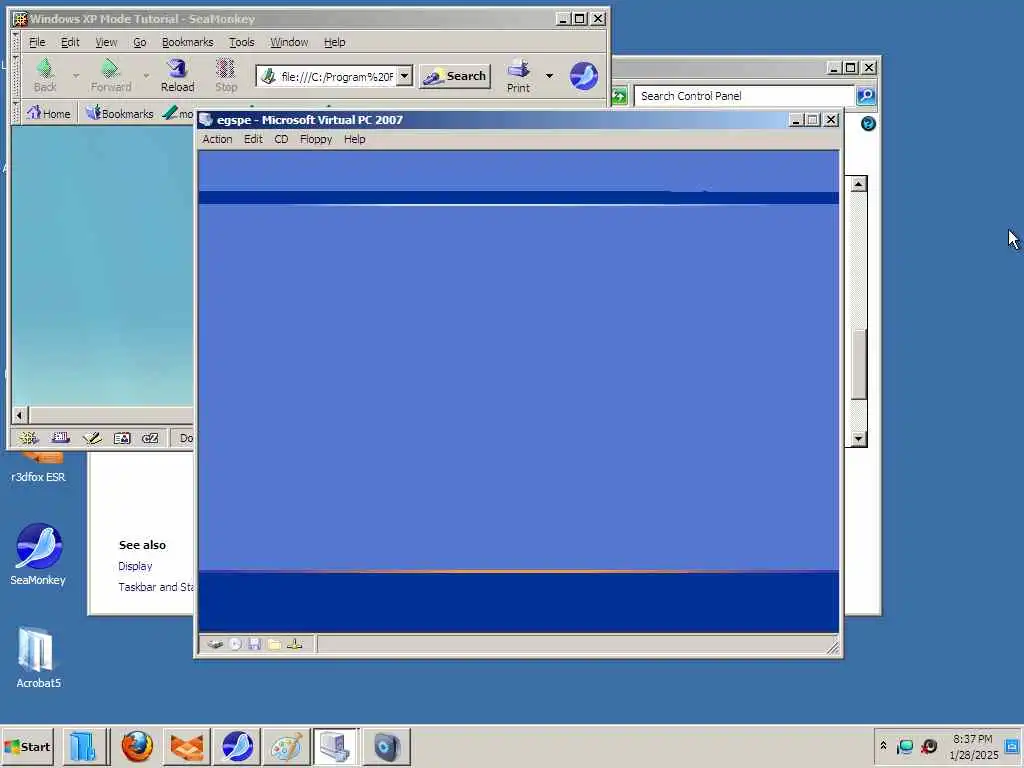Screen dimensions: 1024x768
Task: Click the red tray icon beside the clock
Action: 929,746
